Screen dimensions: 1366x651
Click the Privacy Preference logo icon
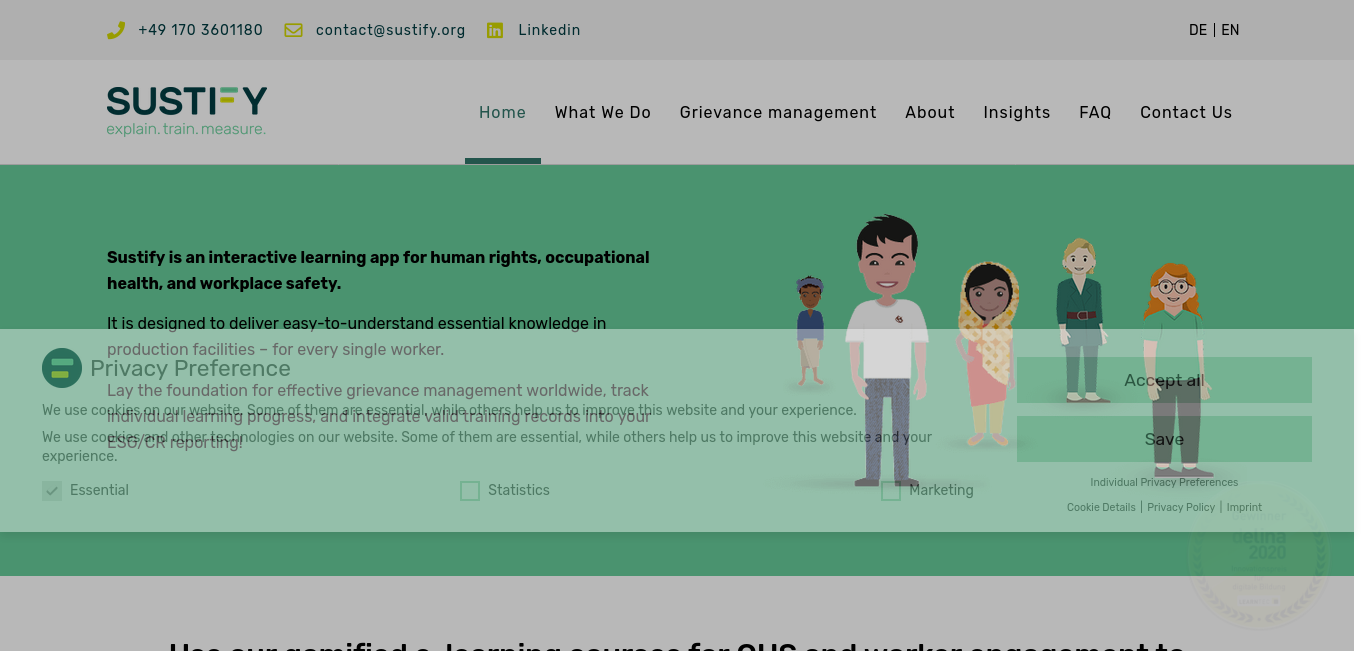pyautogui.click(x=62, y=368)
